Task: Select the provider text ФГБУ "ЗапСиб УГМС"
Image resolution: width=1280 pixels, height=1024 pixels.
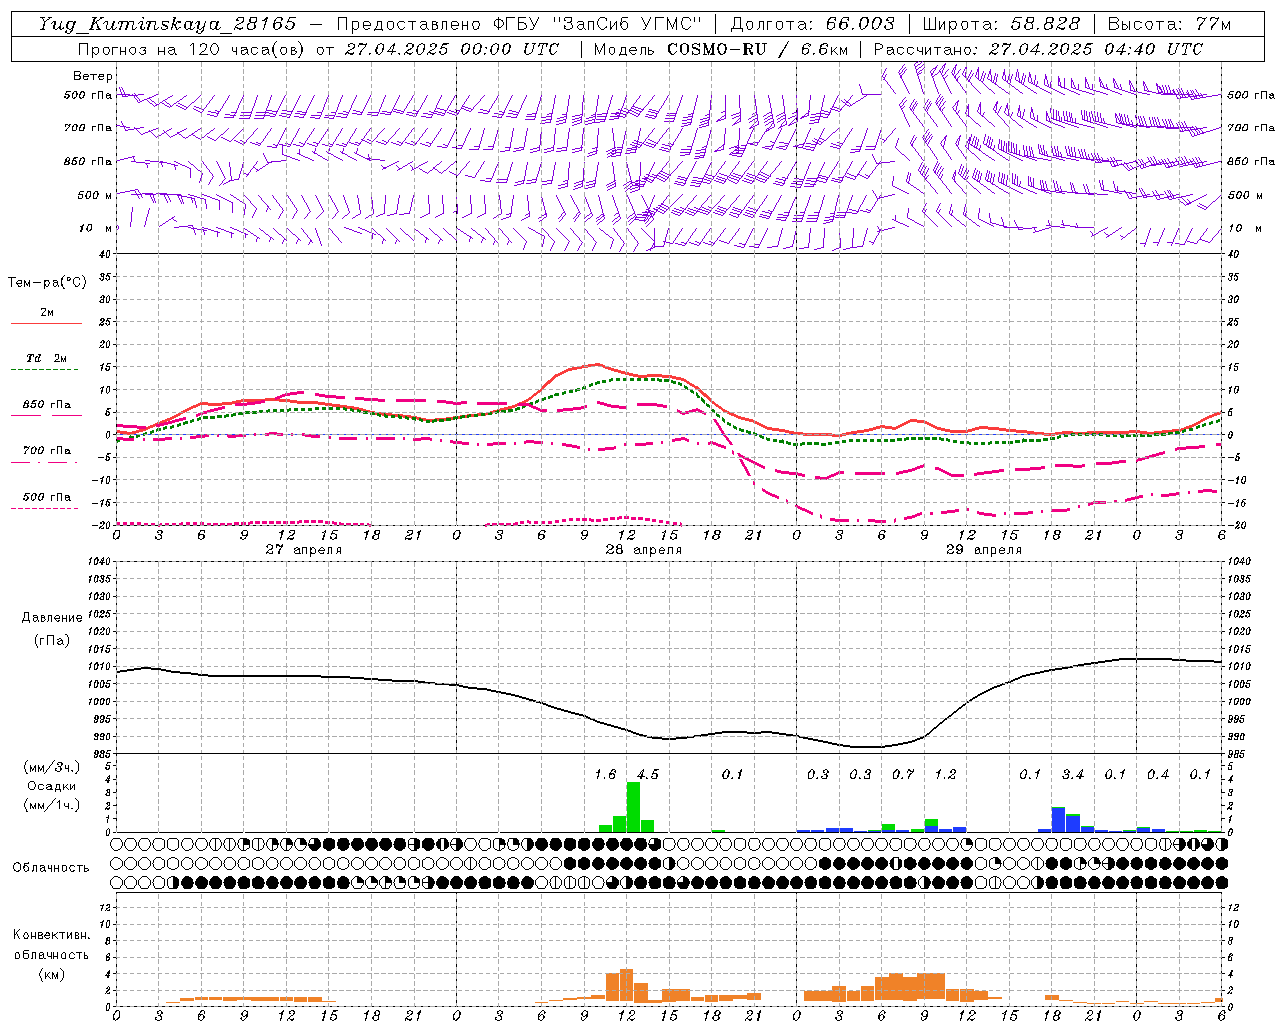Action: tap(597, 24)
